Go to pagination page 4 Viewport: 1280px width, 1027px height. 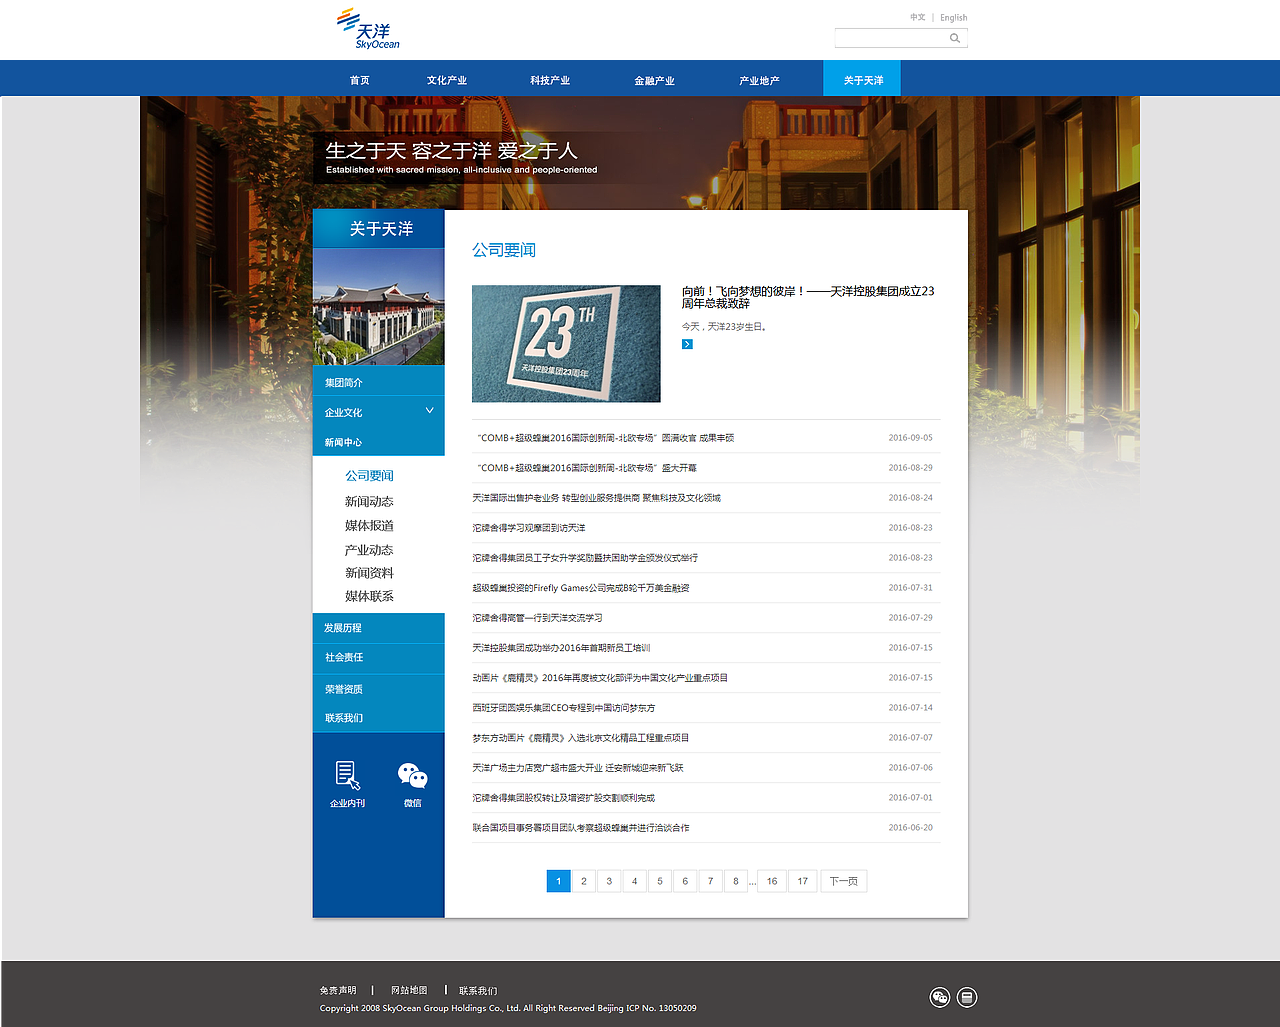[634, 881]
